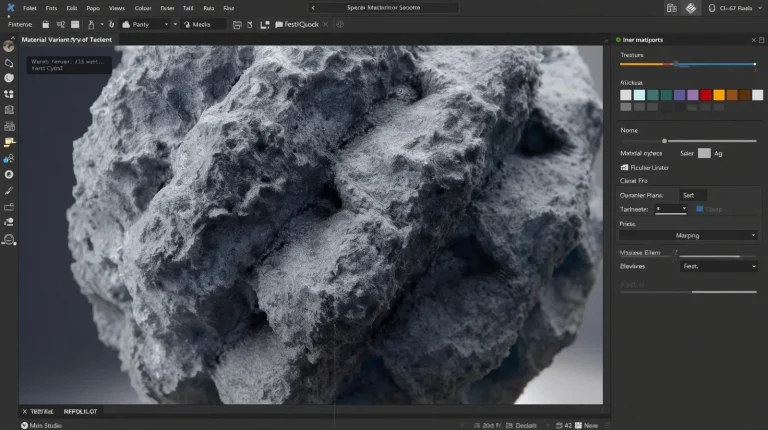Image resolution: width=768 pixels, height=430 pixels.
Task: Select the circular target tool in left sidebar
Action: (x=9, y=174)
